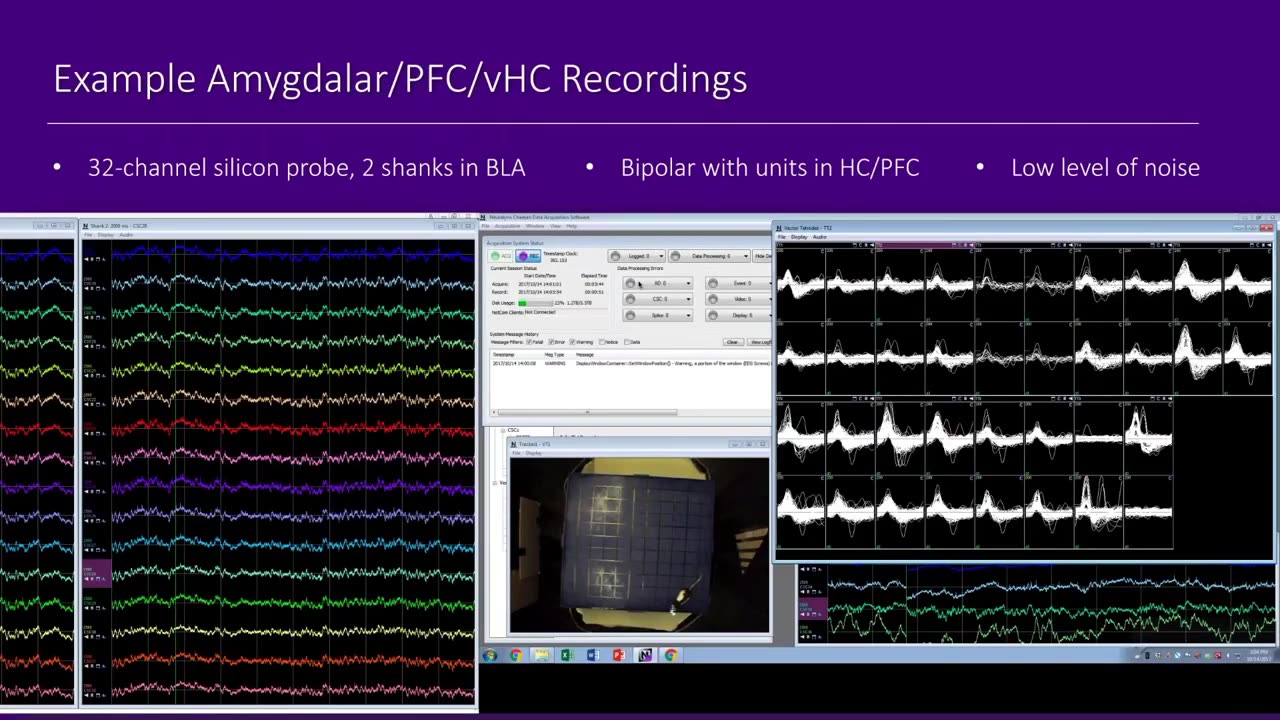Open File menu in Vector Tetrodes window
1280x720 pixels.
[782, 237]
